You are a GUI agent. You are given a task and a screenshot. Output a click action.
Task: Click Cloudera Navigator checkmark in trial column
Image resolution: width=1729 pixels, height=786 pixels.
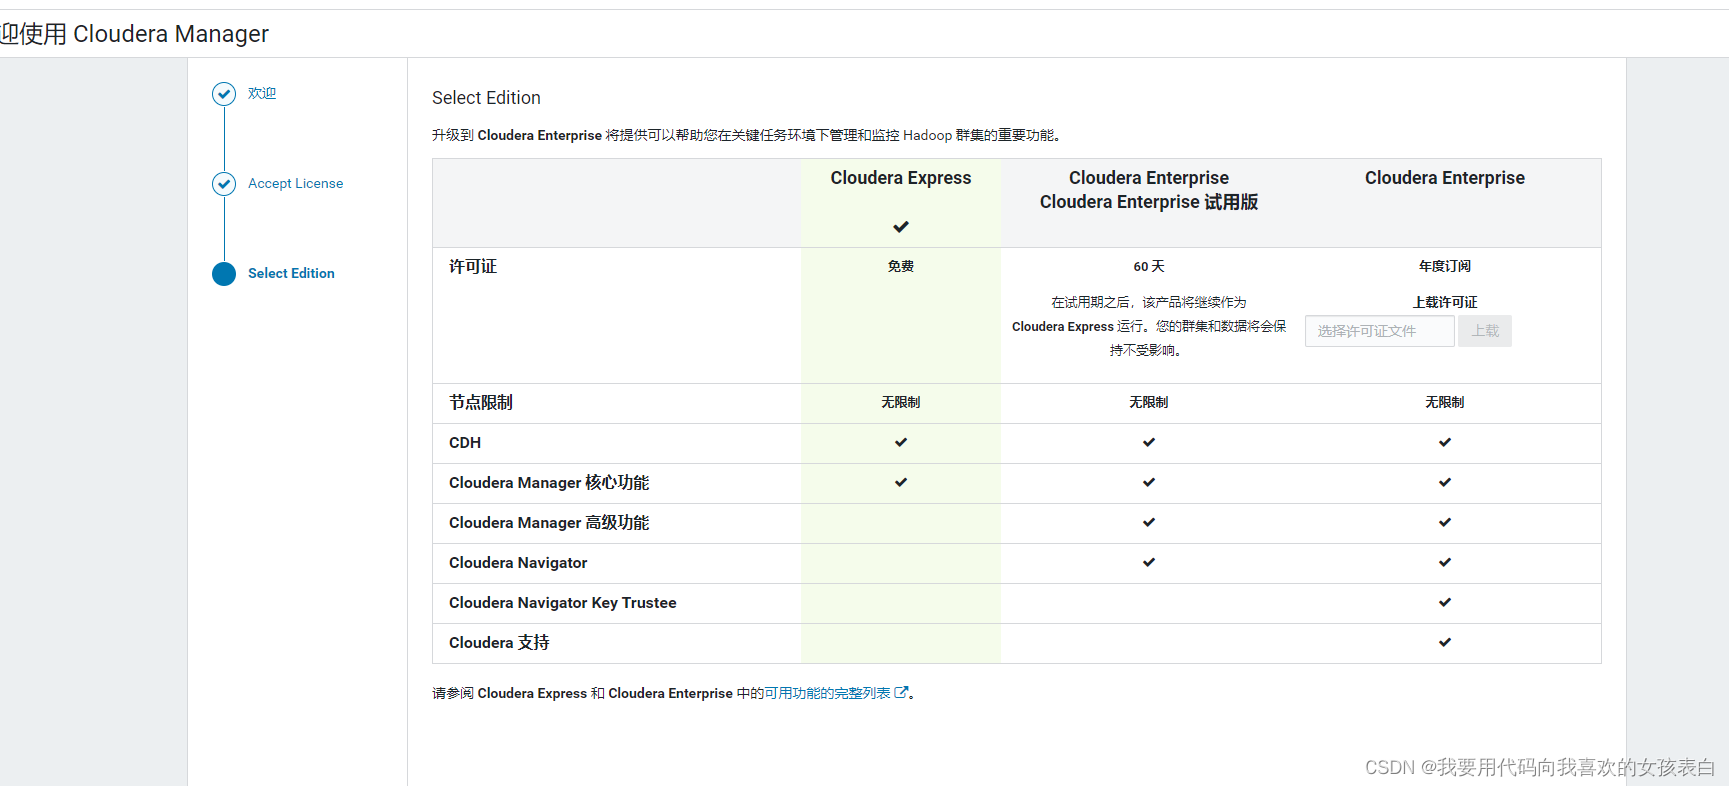[1149, 562]
